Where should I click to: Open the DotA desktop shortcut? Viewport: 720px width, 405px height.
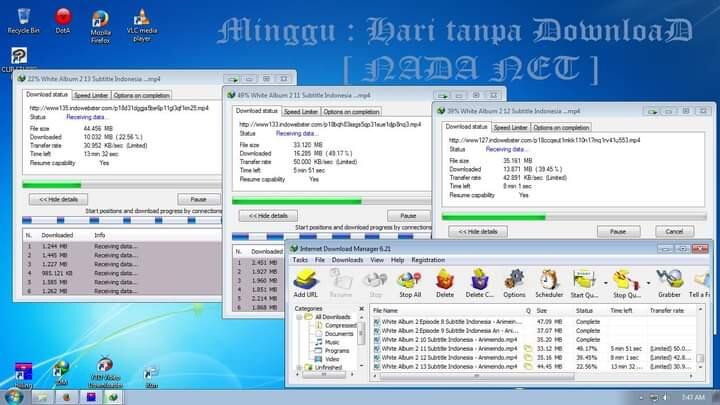63,21
